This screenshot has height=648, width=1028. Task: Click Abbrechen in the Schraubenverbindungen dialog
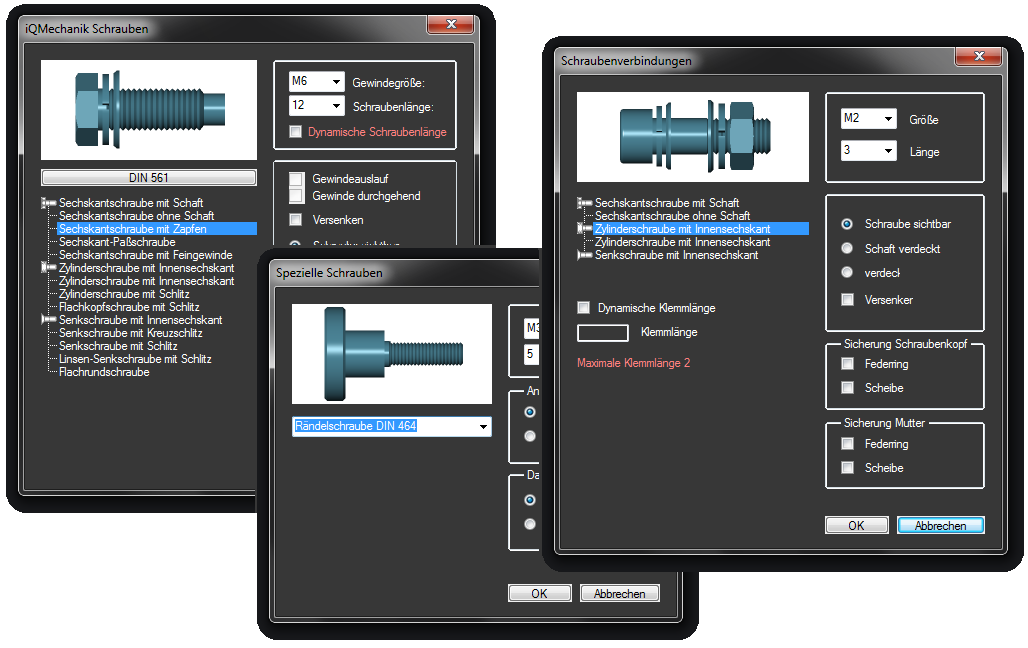click(x=940, y=525)
